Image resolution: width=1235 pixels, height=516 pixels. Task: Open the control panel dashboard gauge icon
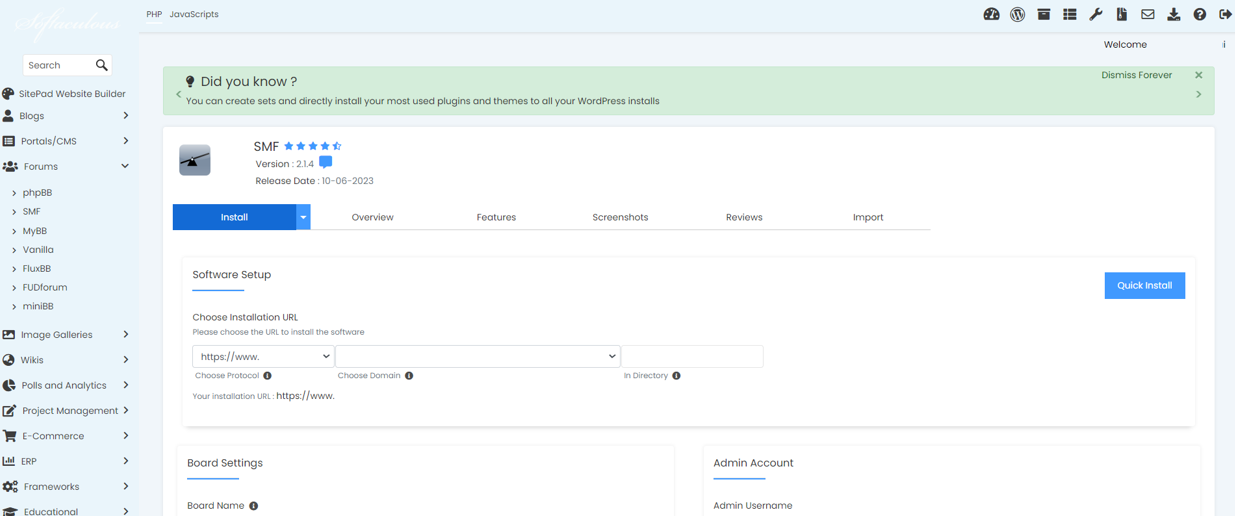point(991,14)
